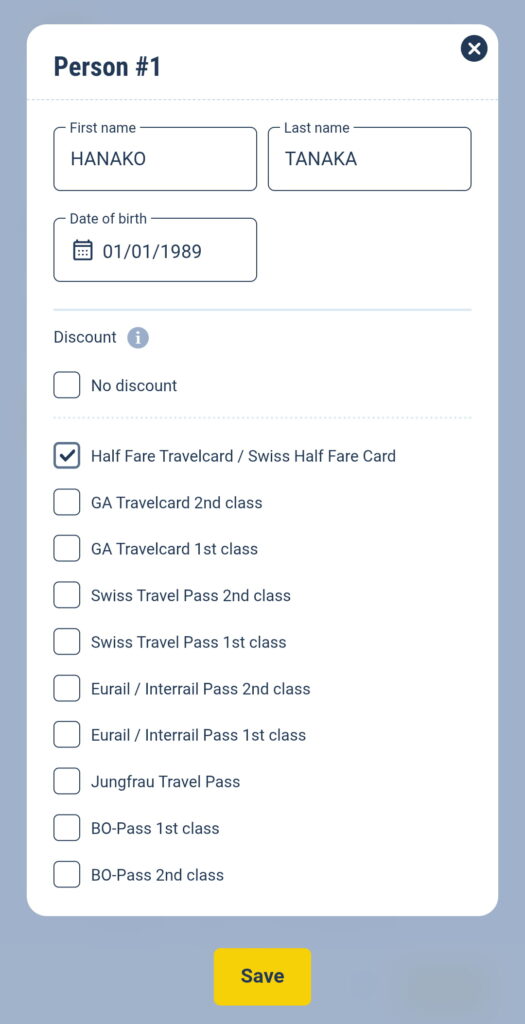The width and height of the screenshot is (525, 1024).
Task: Check Swiss Travel Pass 1st class
Action: click(67, 642)
